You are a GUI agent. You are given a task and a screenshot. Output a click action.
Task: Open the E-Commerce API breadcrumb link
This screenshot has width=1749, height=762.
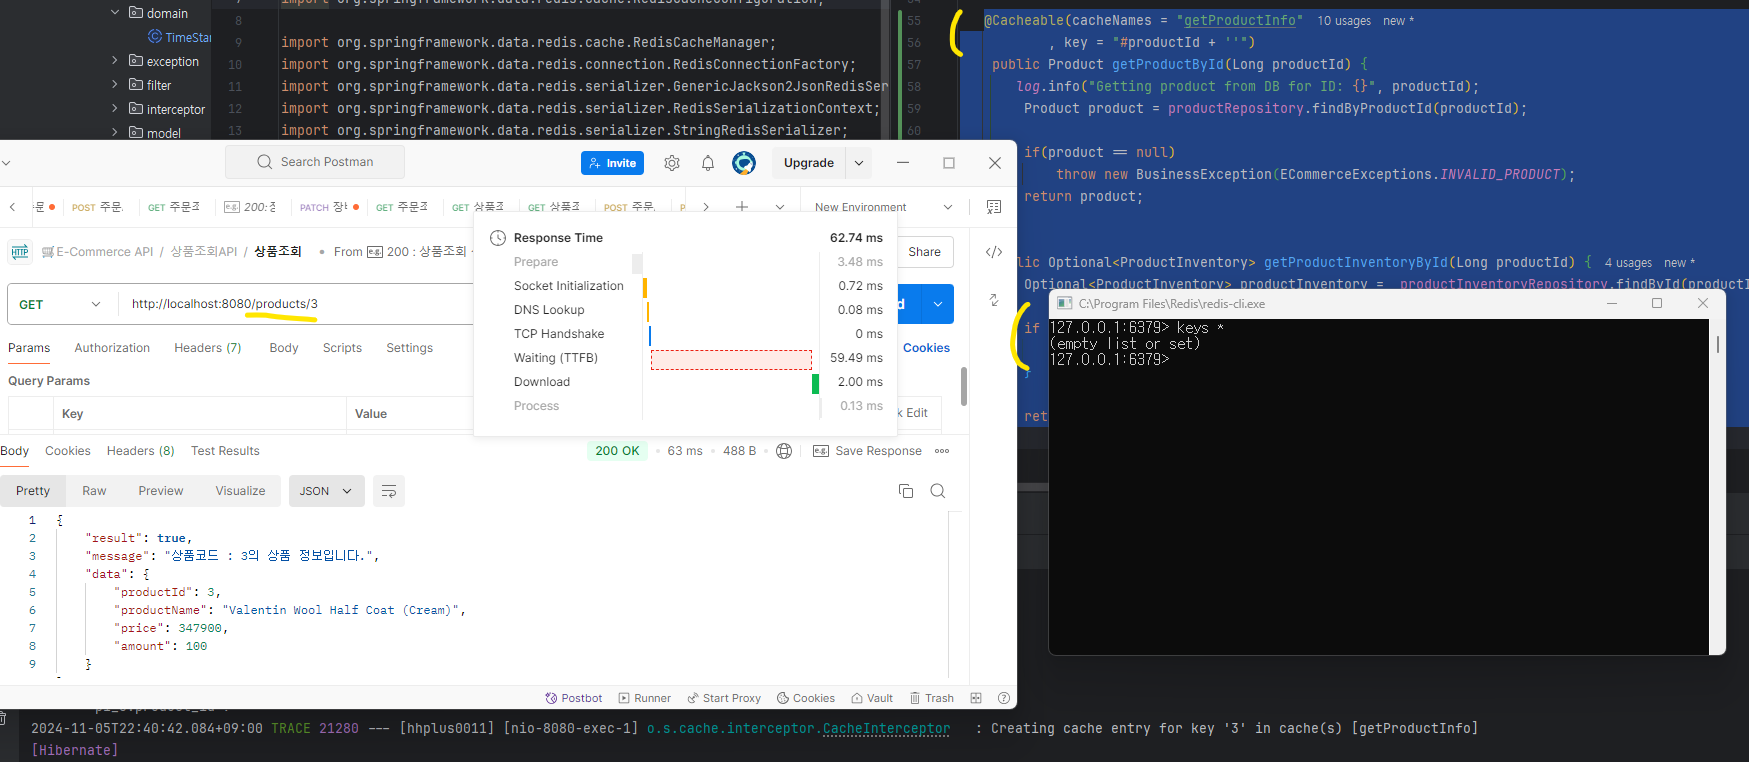click(x=97, y=252)
